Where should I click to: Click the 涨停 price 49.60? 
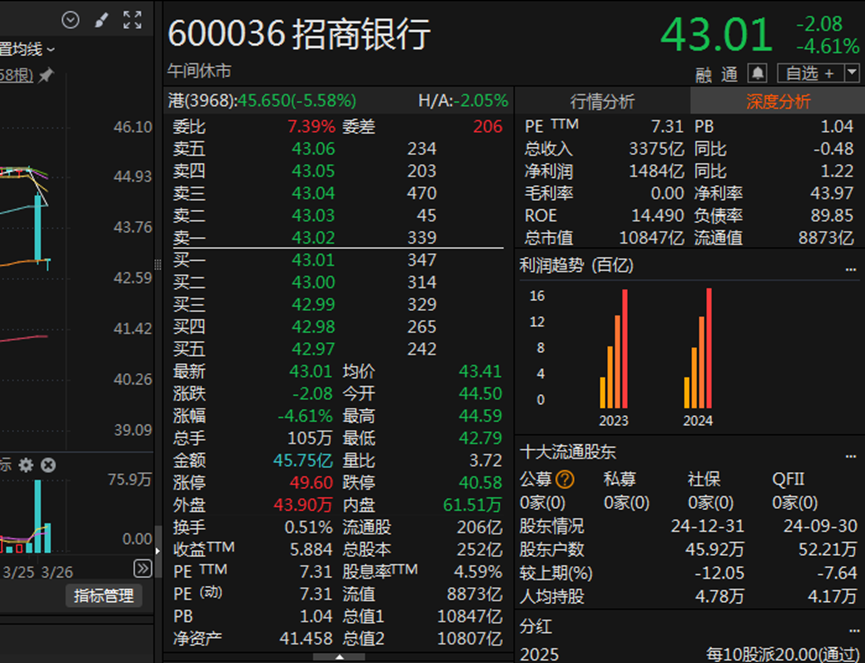point(311,483)
